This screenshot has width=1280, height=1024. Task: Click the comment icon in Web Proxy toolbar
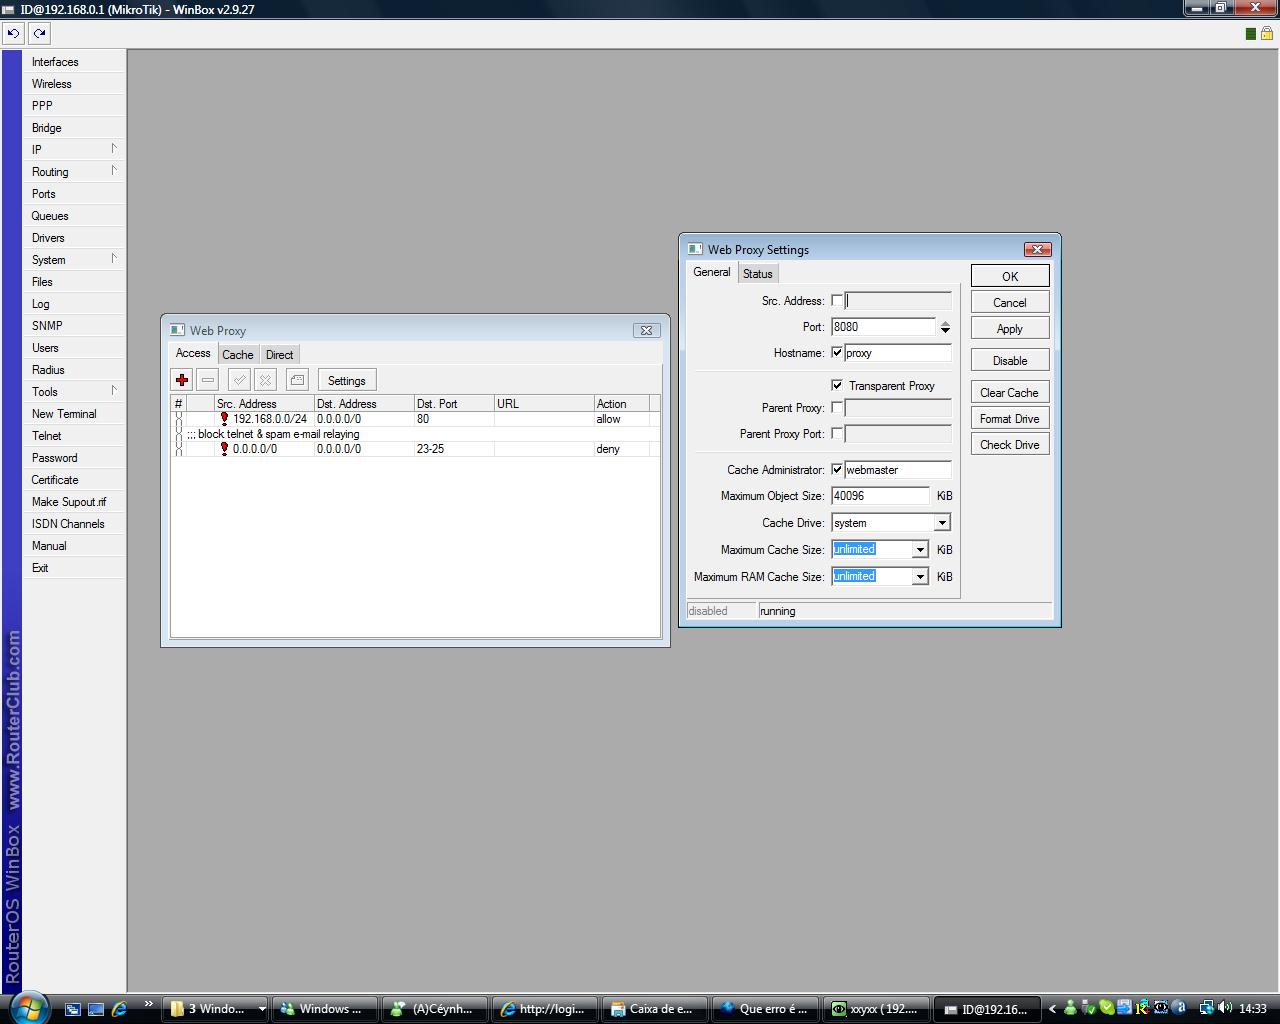tap(297, 380)
